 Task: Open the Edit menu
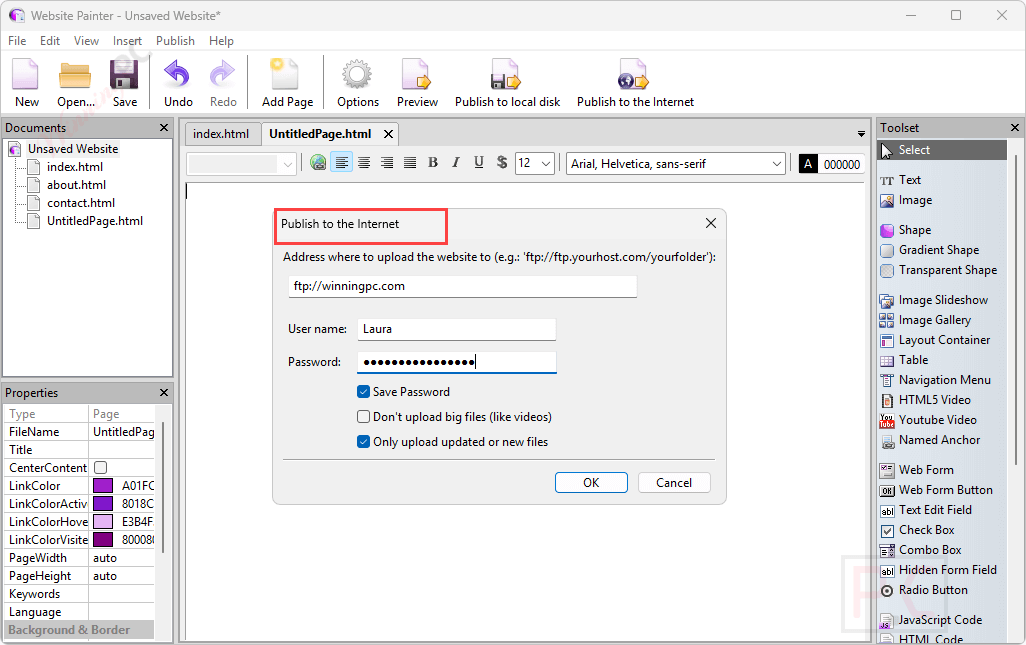(50, 41)
